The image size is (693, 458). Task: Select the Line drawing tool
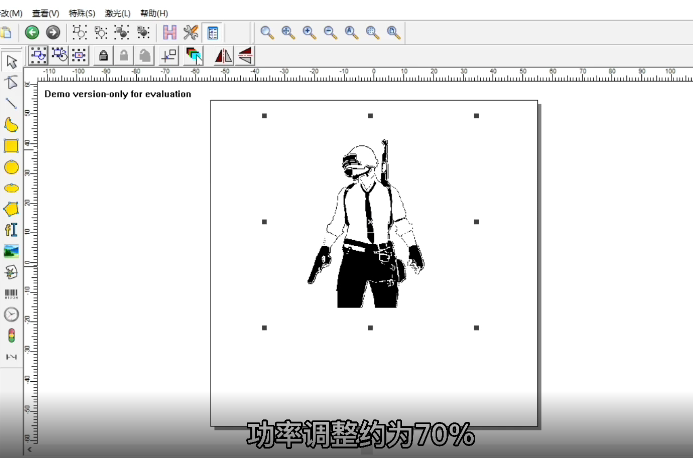(x=11, y=103)
